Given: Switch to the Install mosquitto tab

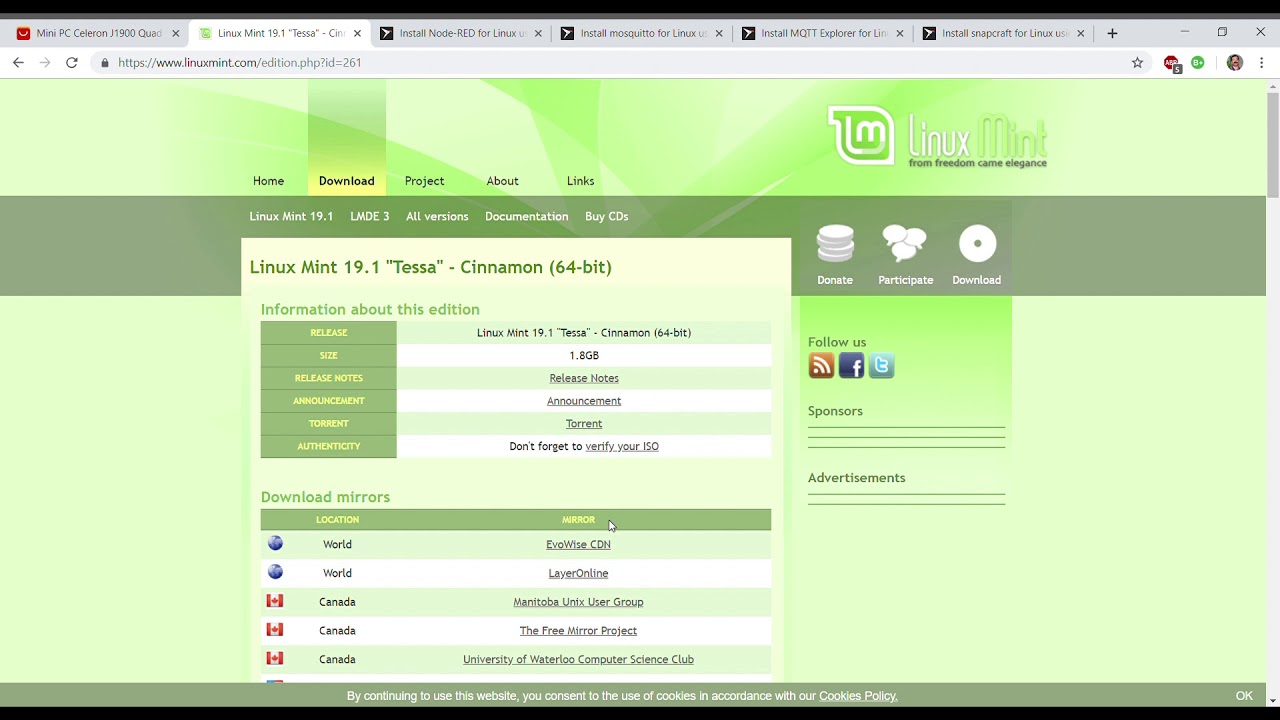Looking at the screenshot, I should 642,33.
